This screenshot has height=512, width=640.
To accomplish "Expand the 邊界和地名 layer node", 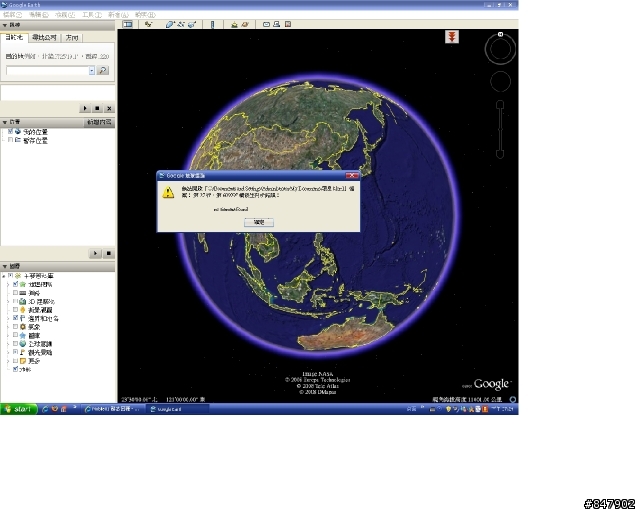I will (8, 318).
